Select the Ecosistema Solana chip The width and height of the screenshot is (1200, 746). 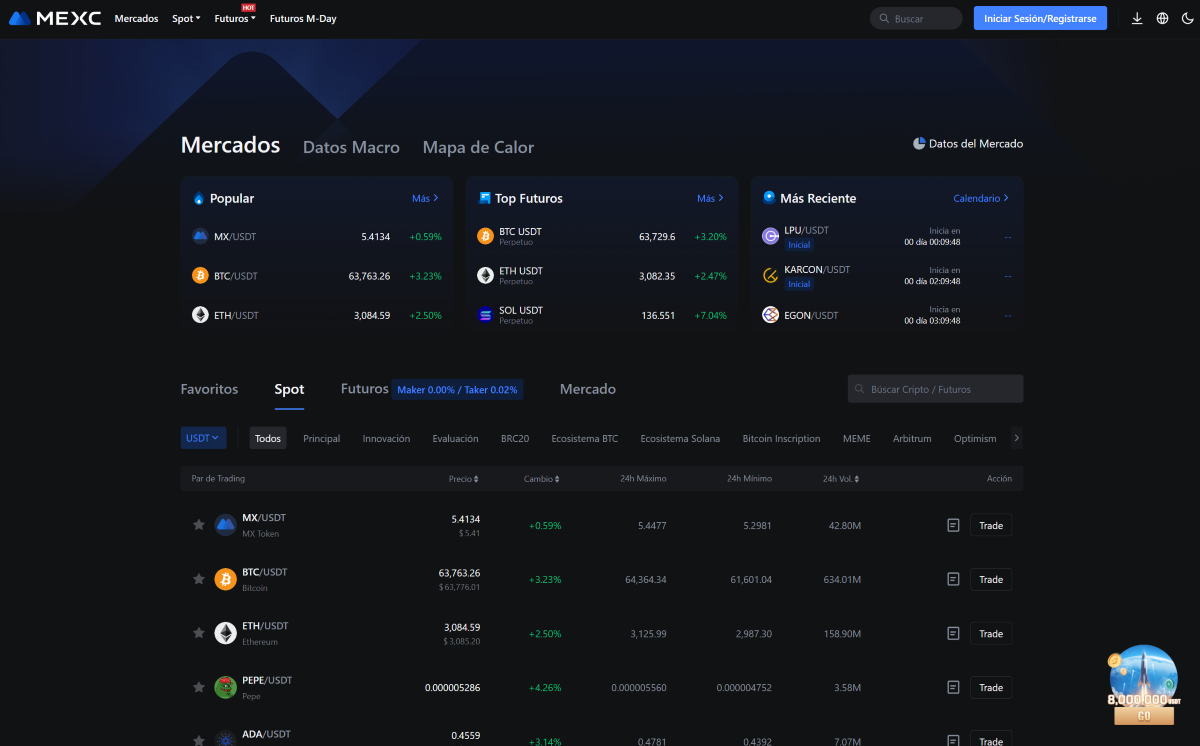[x=680, y=438]
